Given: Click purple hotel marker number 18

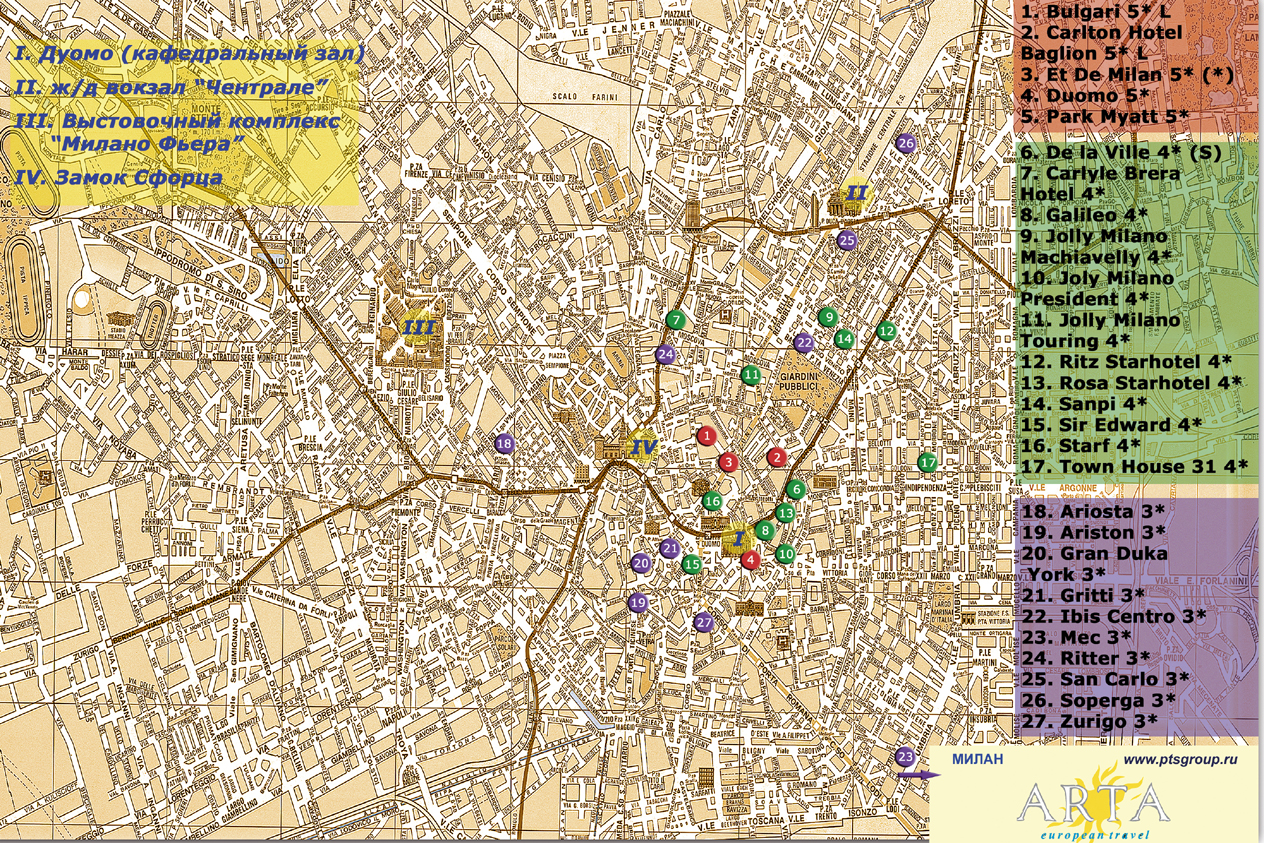Looking at the screenshot, I should click(x=504, y=443).
